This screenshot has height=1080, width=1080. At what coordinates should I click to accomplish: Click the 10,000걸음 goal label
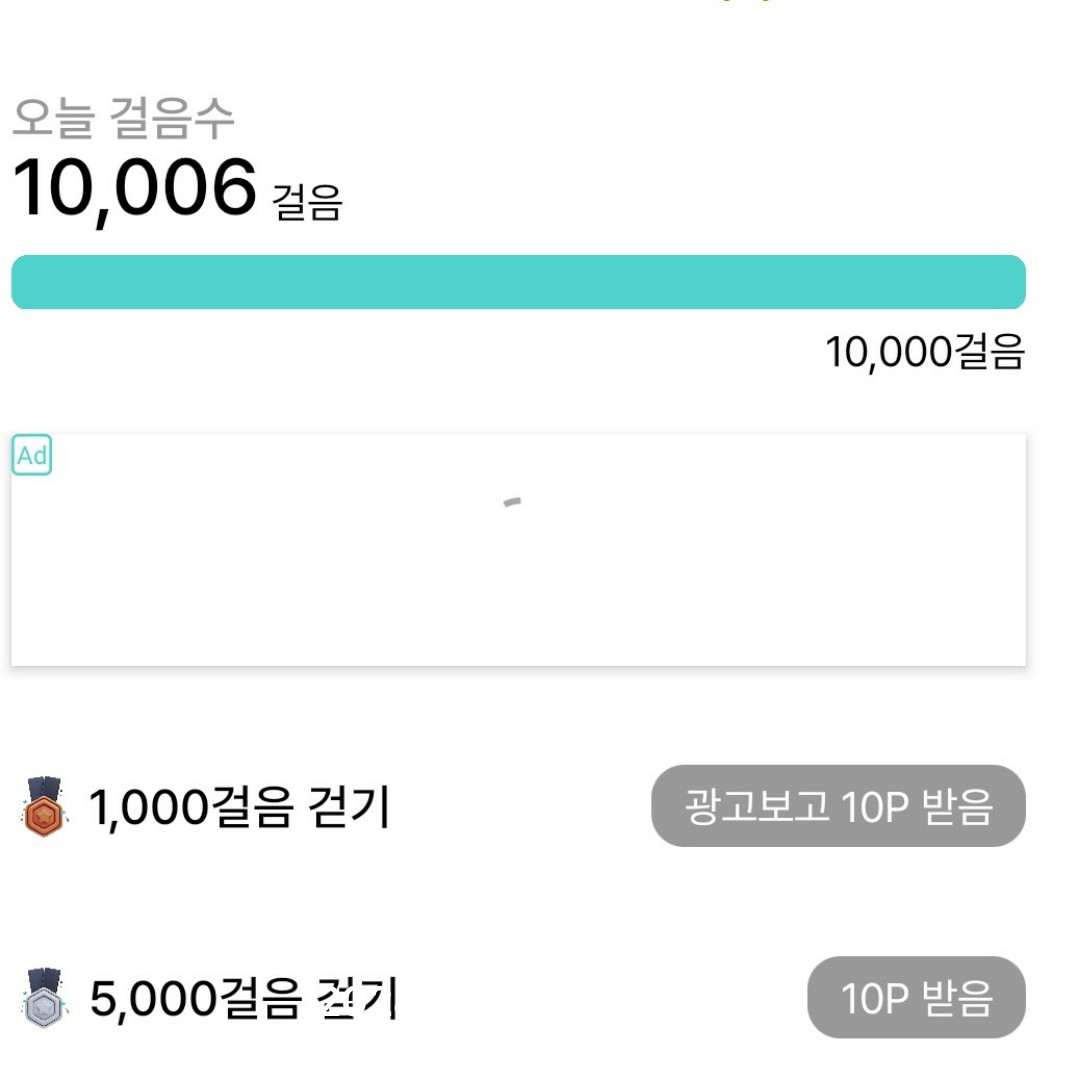[924, 352]
